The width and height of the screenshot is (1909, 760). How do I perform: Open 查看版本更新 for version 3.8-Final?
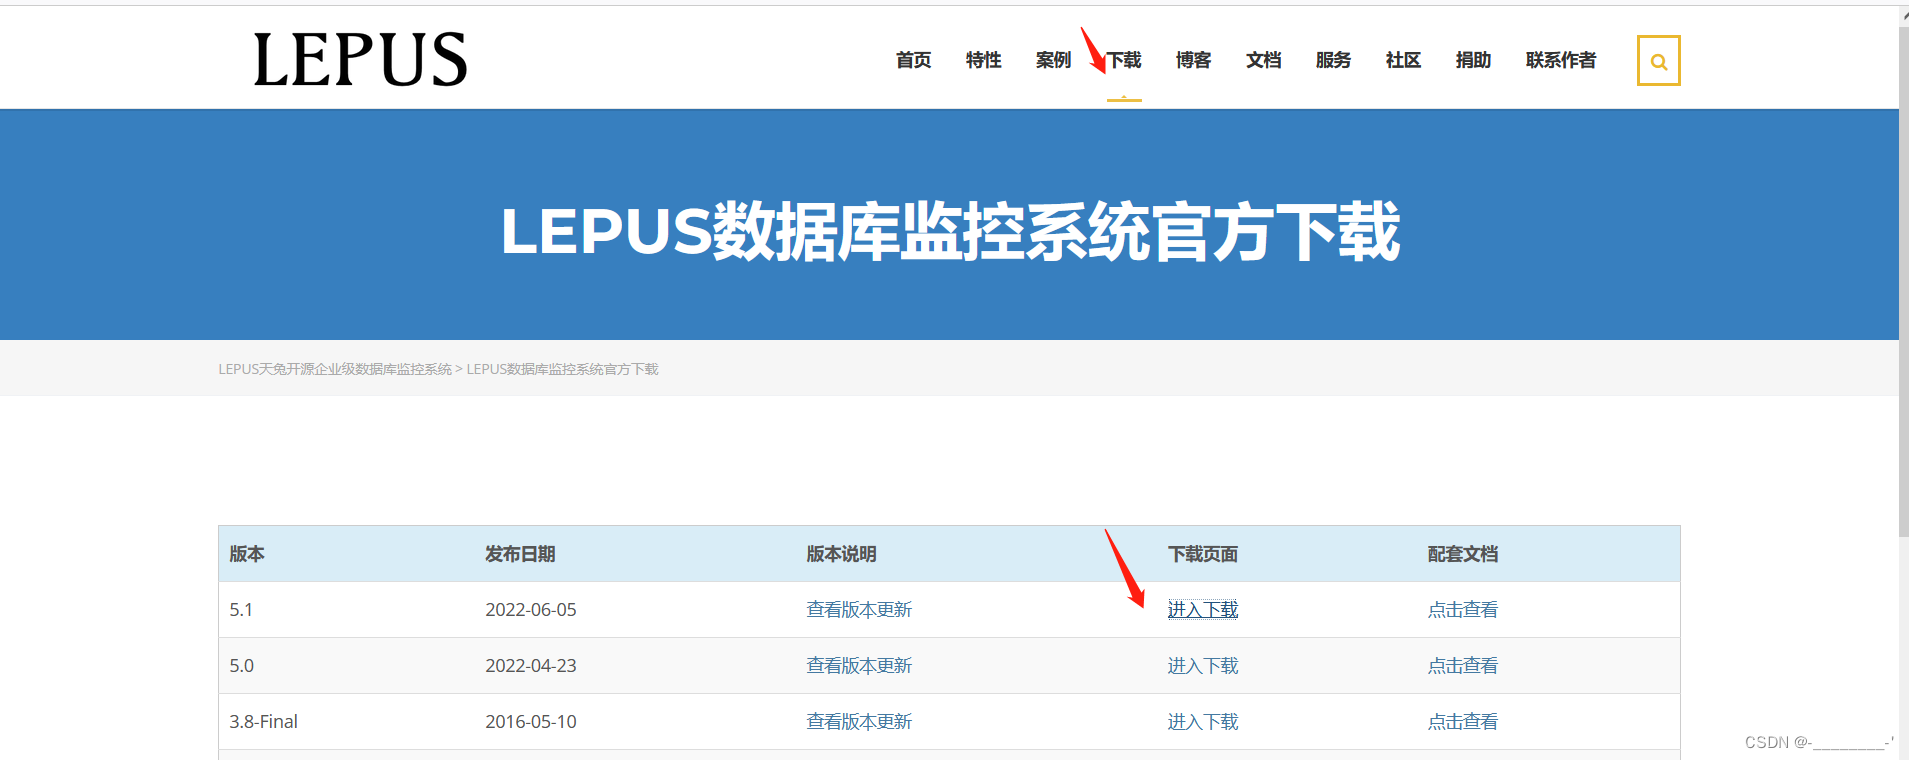(859, 722)
